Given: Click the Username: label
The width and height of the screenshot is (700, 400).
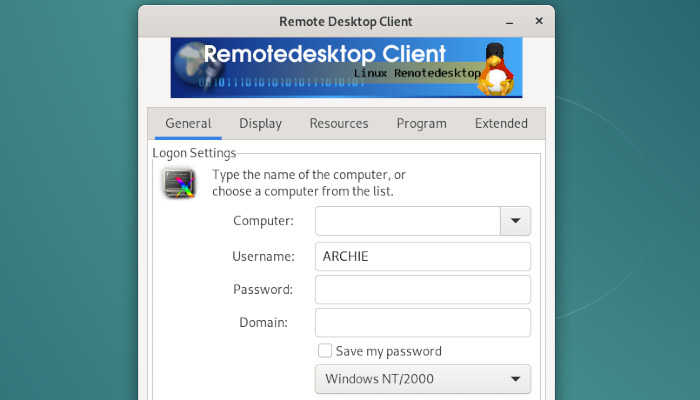Looking at the screenshot, I should tap(263, 256).
